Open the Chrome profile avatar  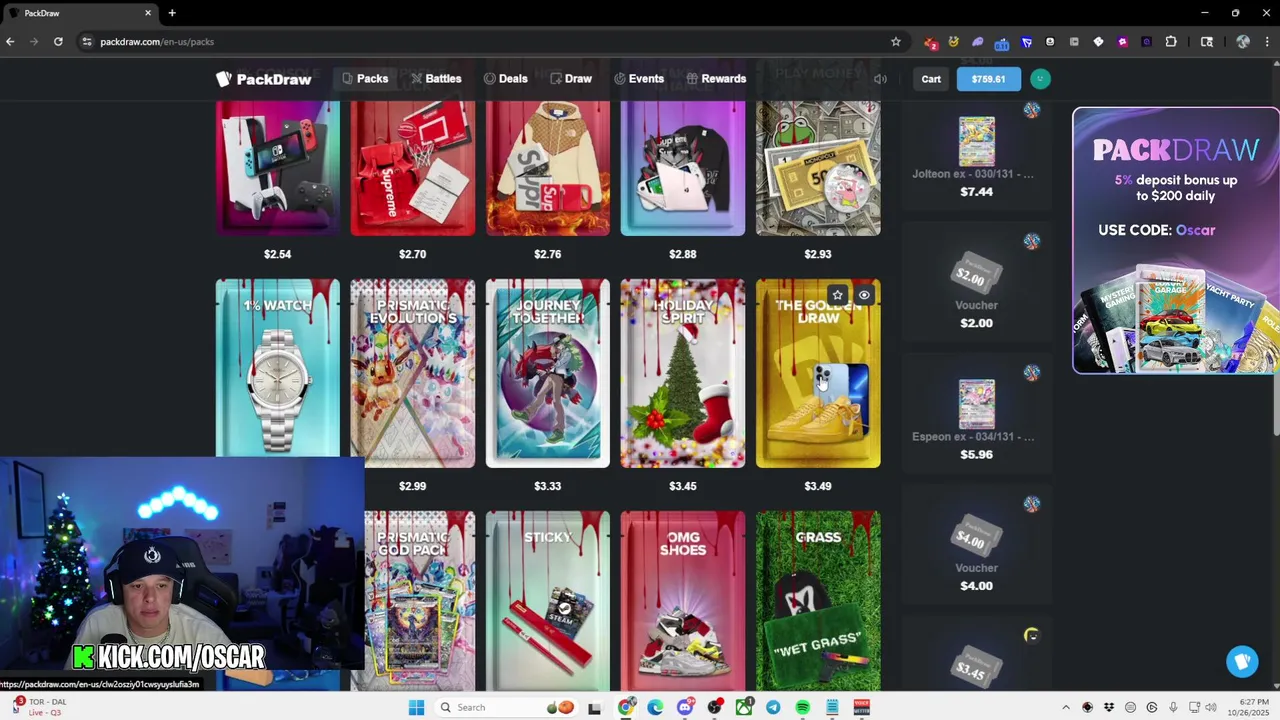(1243, 41)
